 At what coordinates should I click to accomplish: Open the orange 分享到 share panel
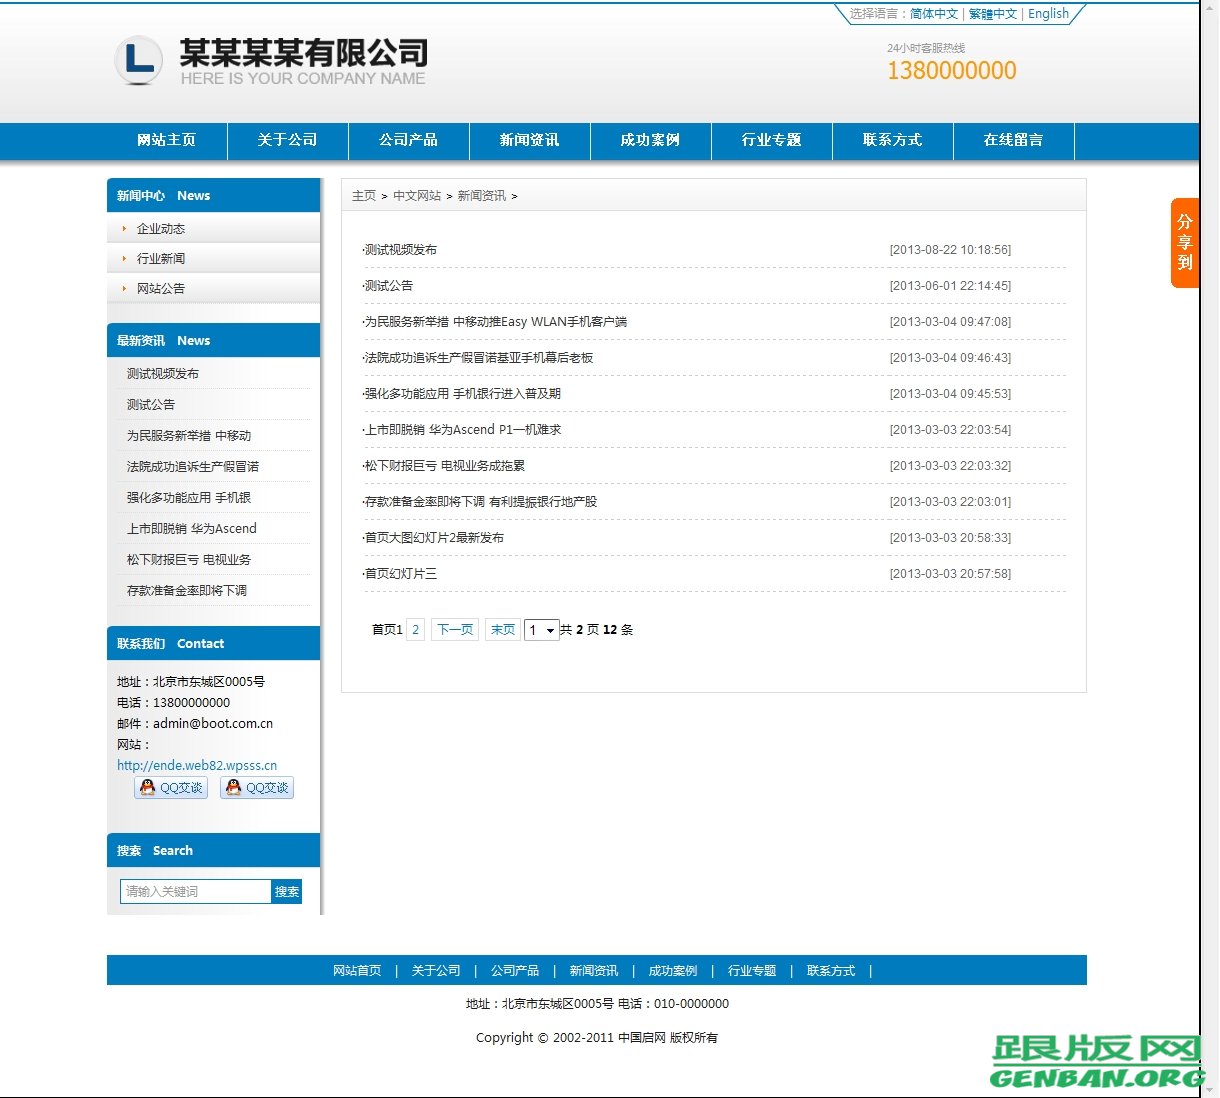(1185, 243)
